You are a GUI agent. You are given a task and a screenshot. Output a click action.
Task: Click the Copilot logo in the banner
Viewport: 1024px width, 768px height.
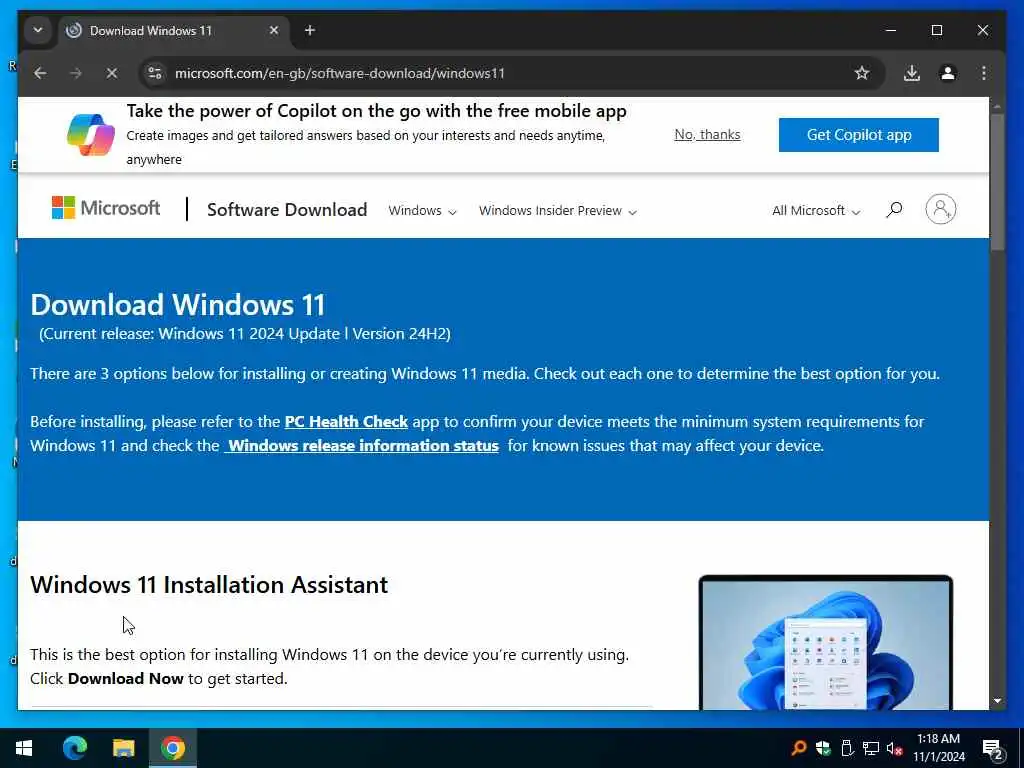click(91, 135)
